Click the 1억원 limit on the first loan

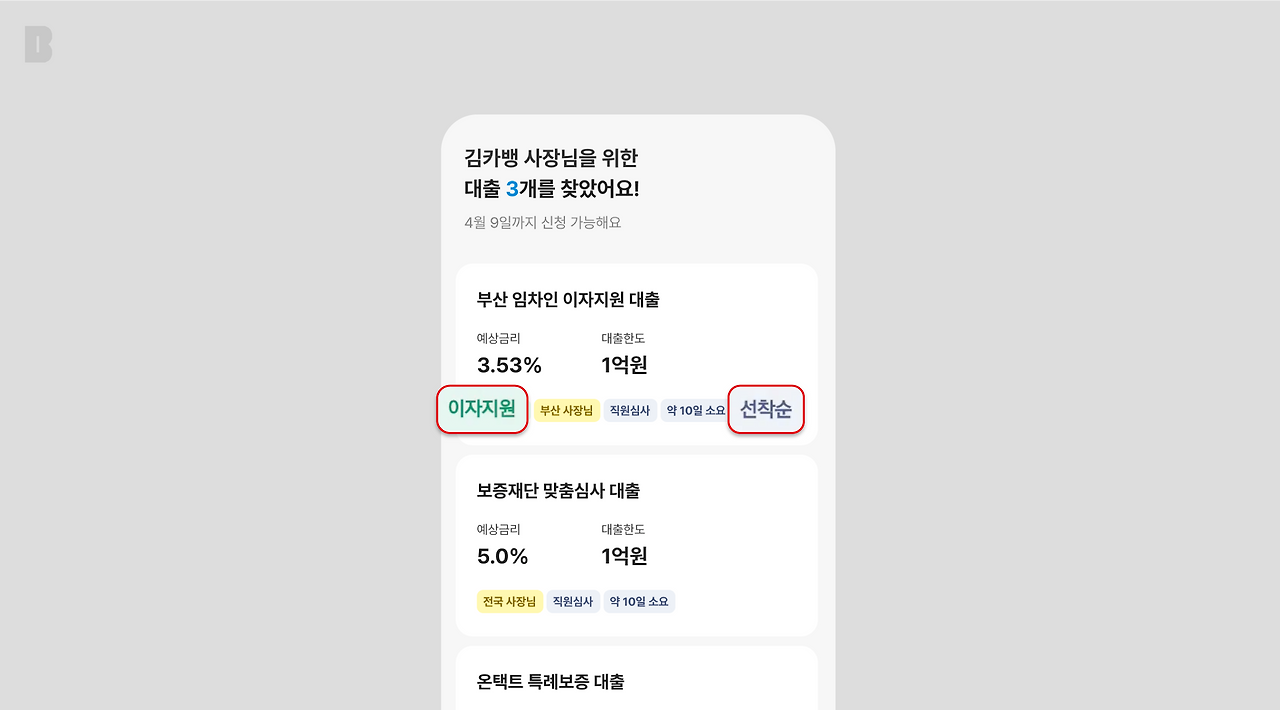tap(623, 364)
